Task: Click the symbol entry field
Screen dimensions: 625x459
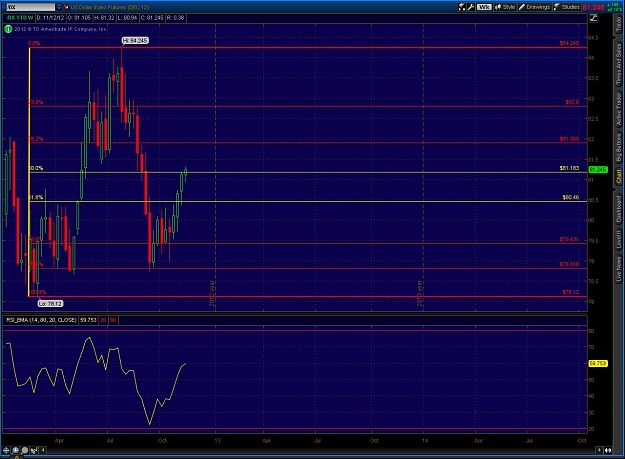Action: (x=31, y=7)
